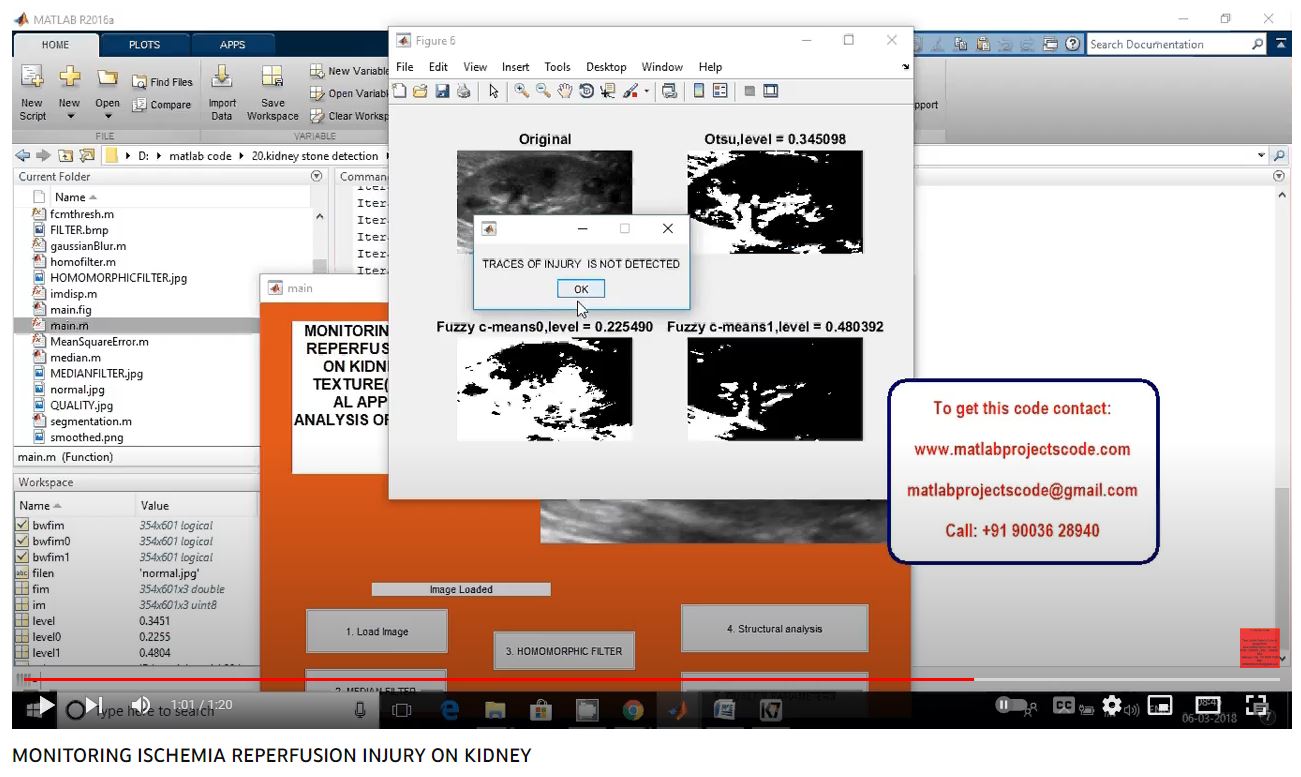Toggle YouTube closed captions (CC)
Viewport: 1301px width, 777px height.
1063,706
